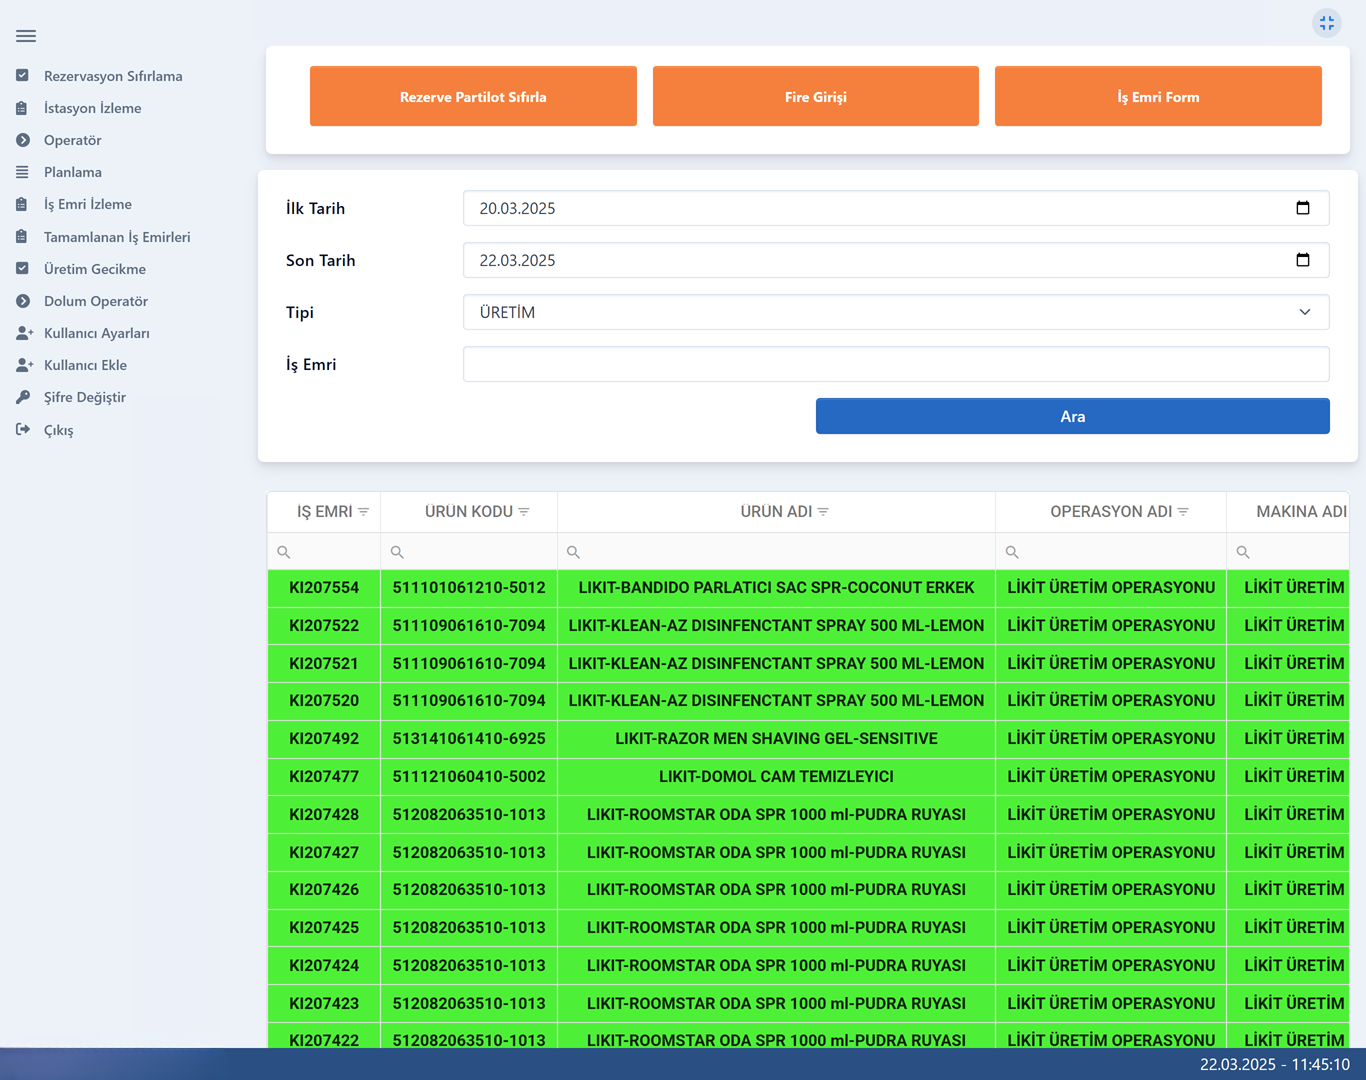1366x1080 pixels.
Task: Select work order KI207520 cell
Action: coord(324,701)
